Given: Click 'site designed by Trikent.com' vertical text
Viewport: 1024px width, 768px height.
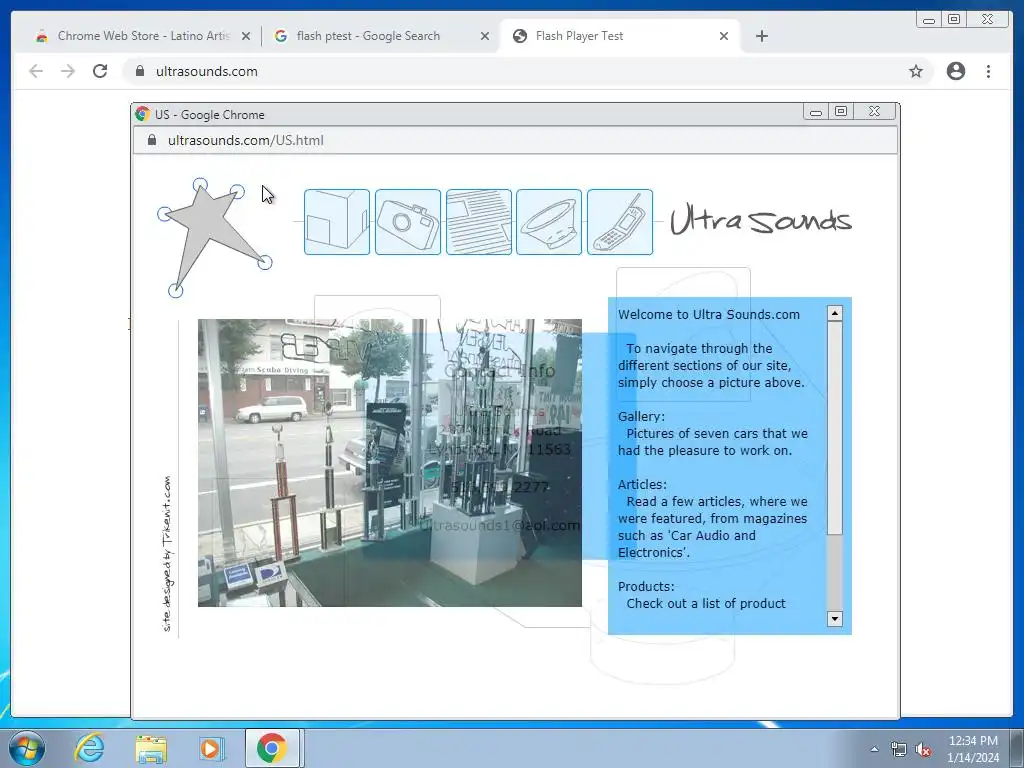Looking at the screenshot, I should (x=167, y=554).
